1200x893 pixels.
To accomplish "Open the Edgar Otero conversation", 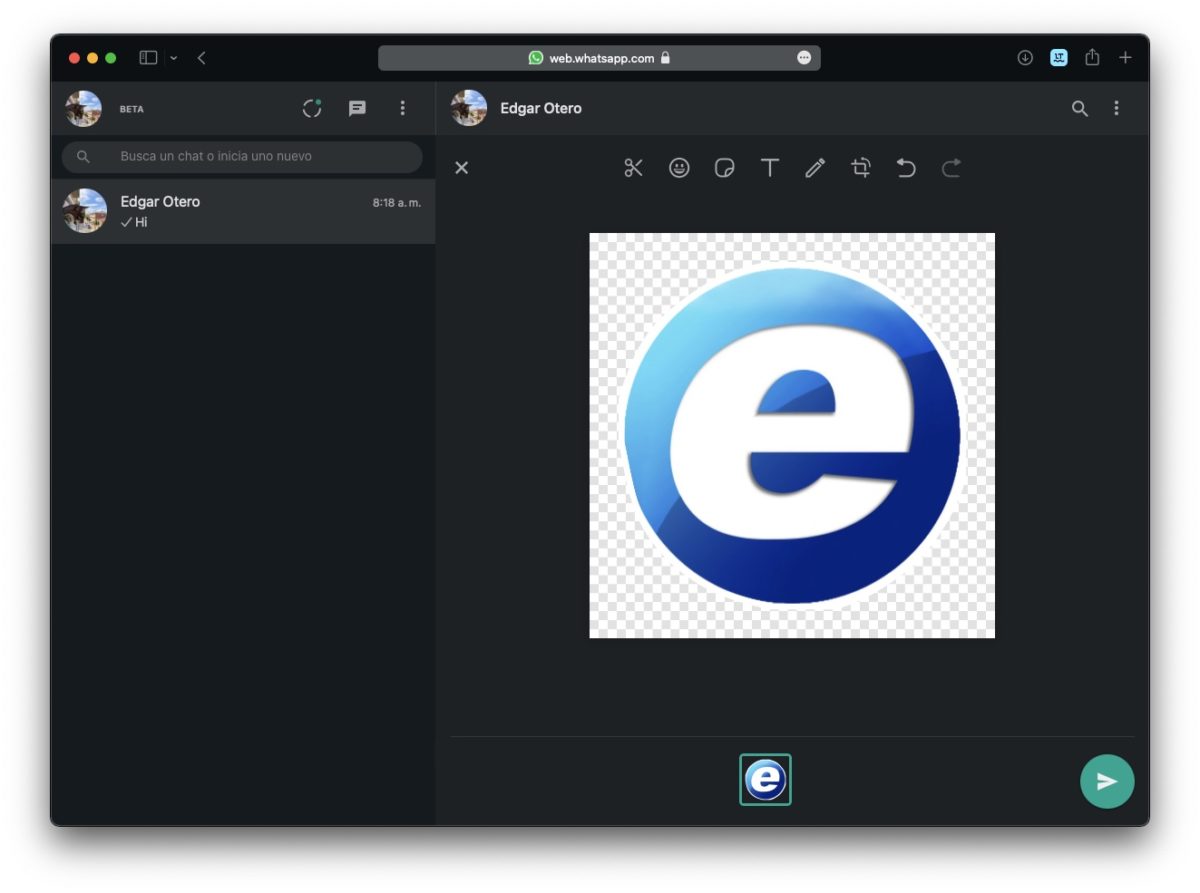I will pyautogui.click(x=242, y=211).
